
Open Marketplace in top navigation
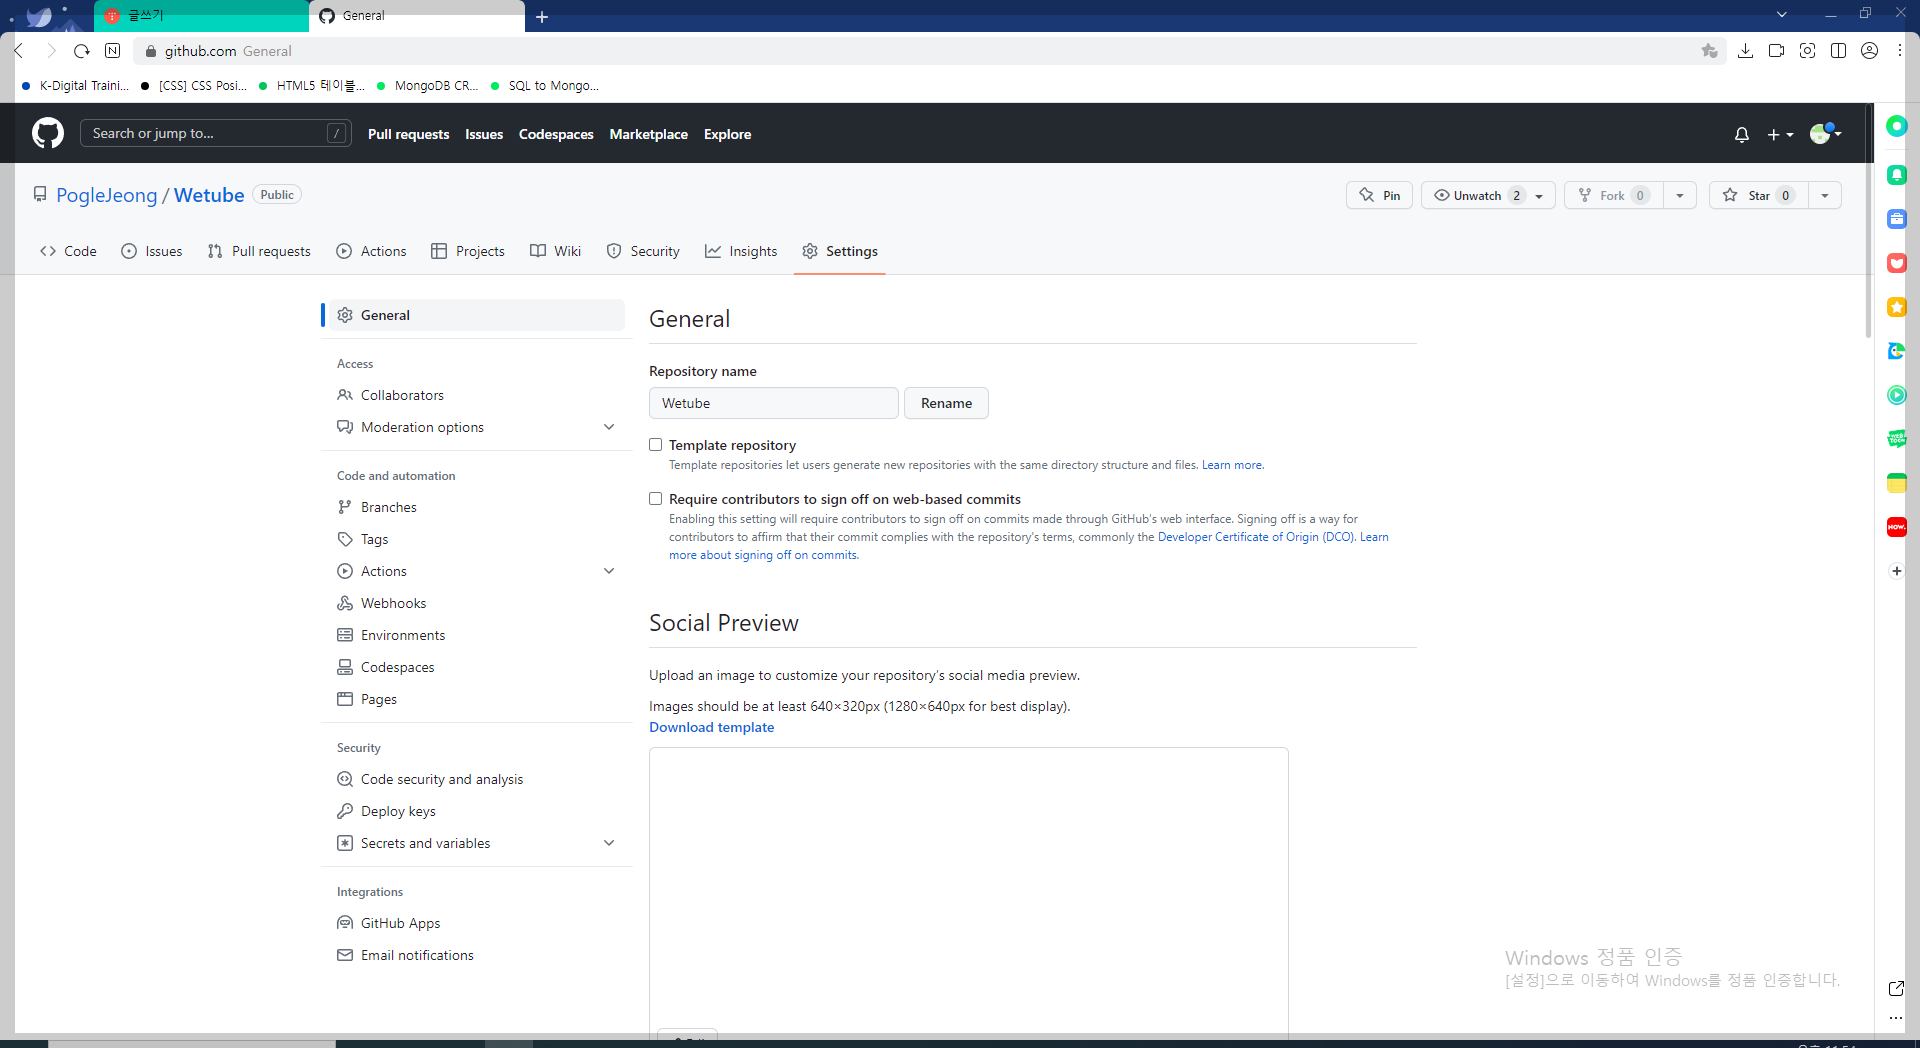648,134
